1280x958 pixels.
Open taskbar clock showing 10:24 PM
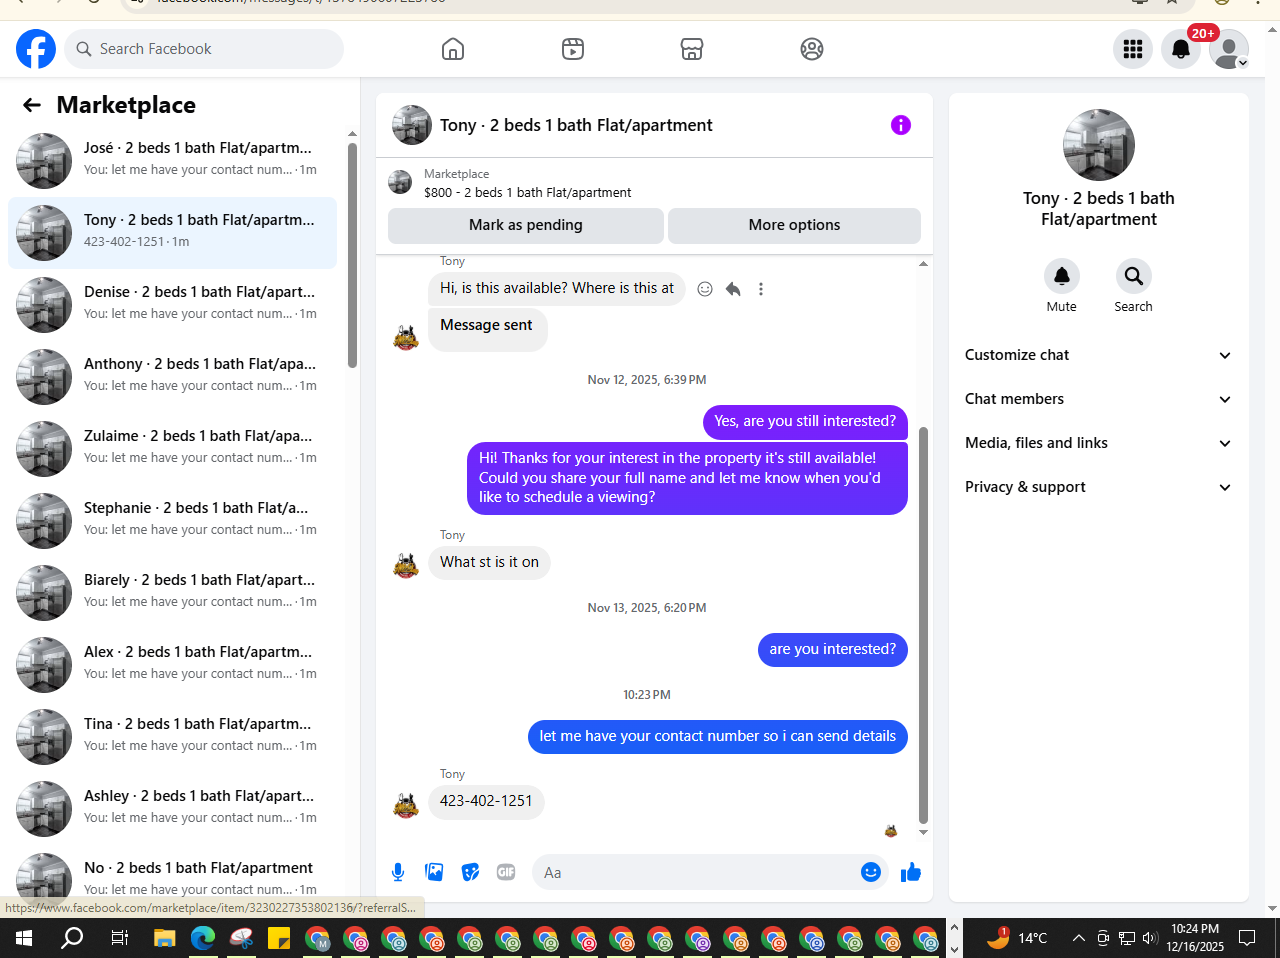click(1195, 938)
